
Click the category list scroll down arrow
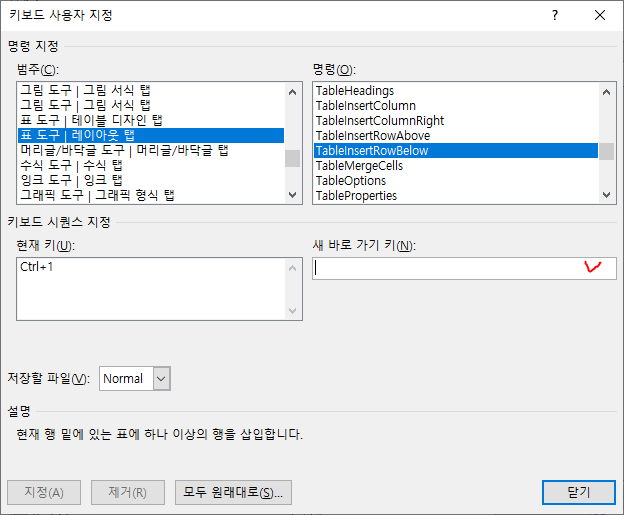292,195
